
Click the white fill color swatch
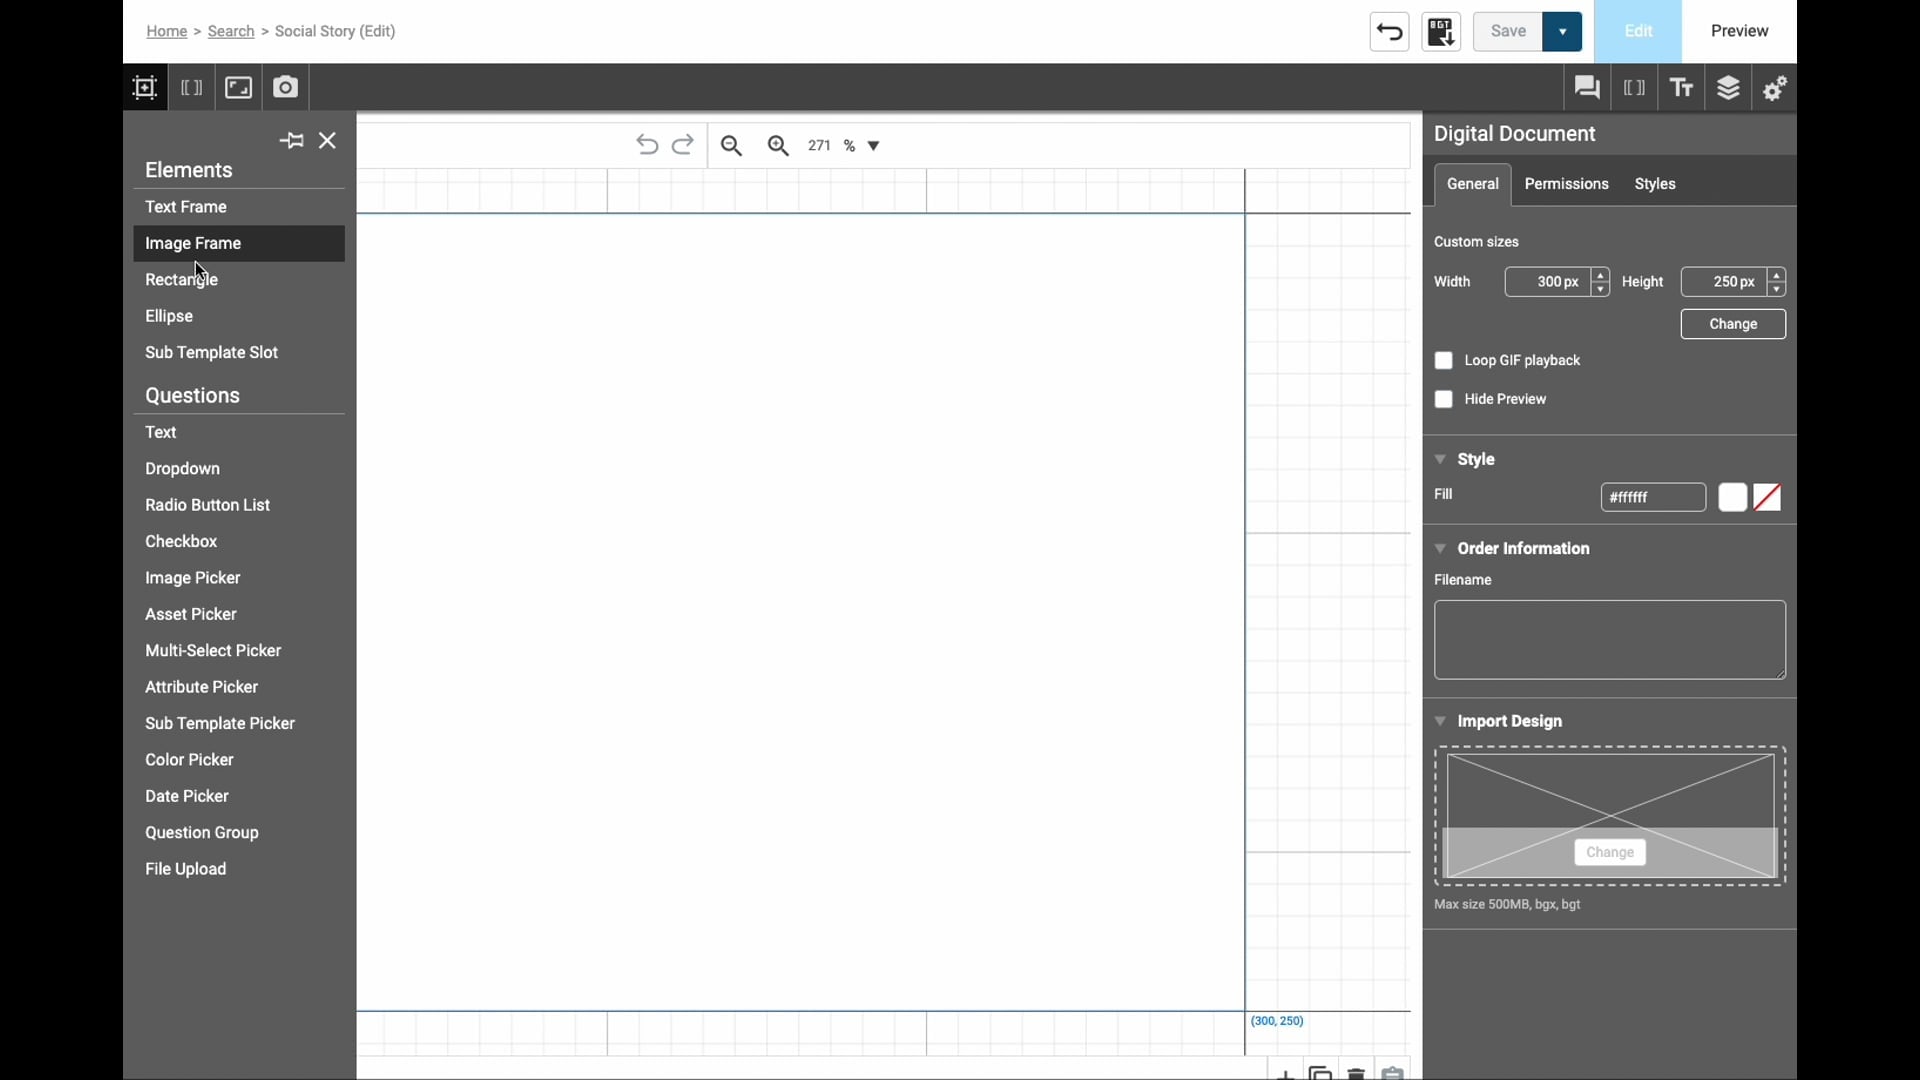click(x=1733, y=498)
